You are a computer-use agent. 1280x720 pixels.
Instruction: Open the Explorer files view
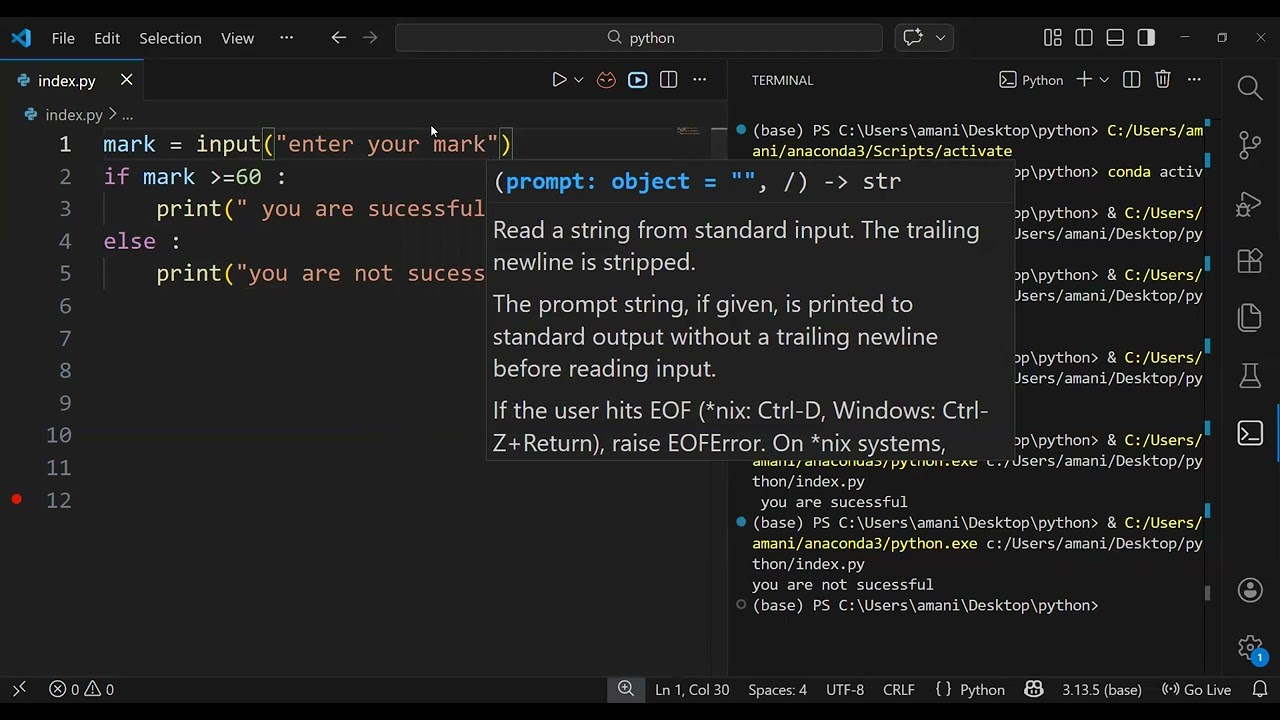[1250, 318]
